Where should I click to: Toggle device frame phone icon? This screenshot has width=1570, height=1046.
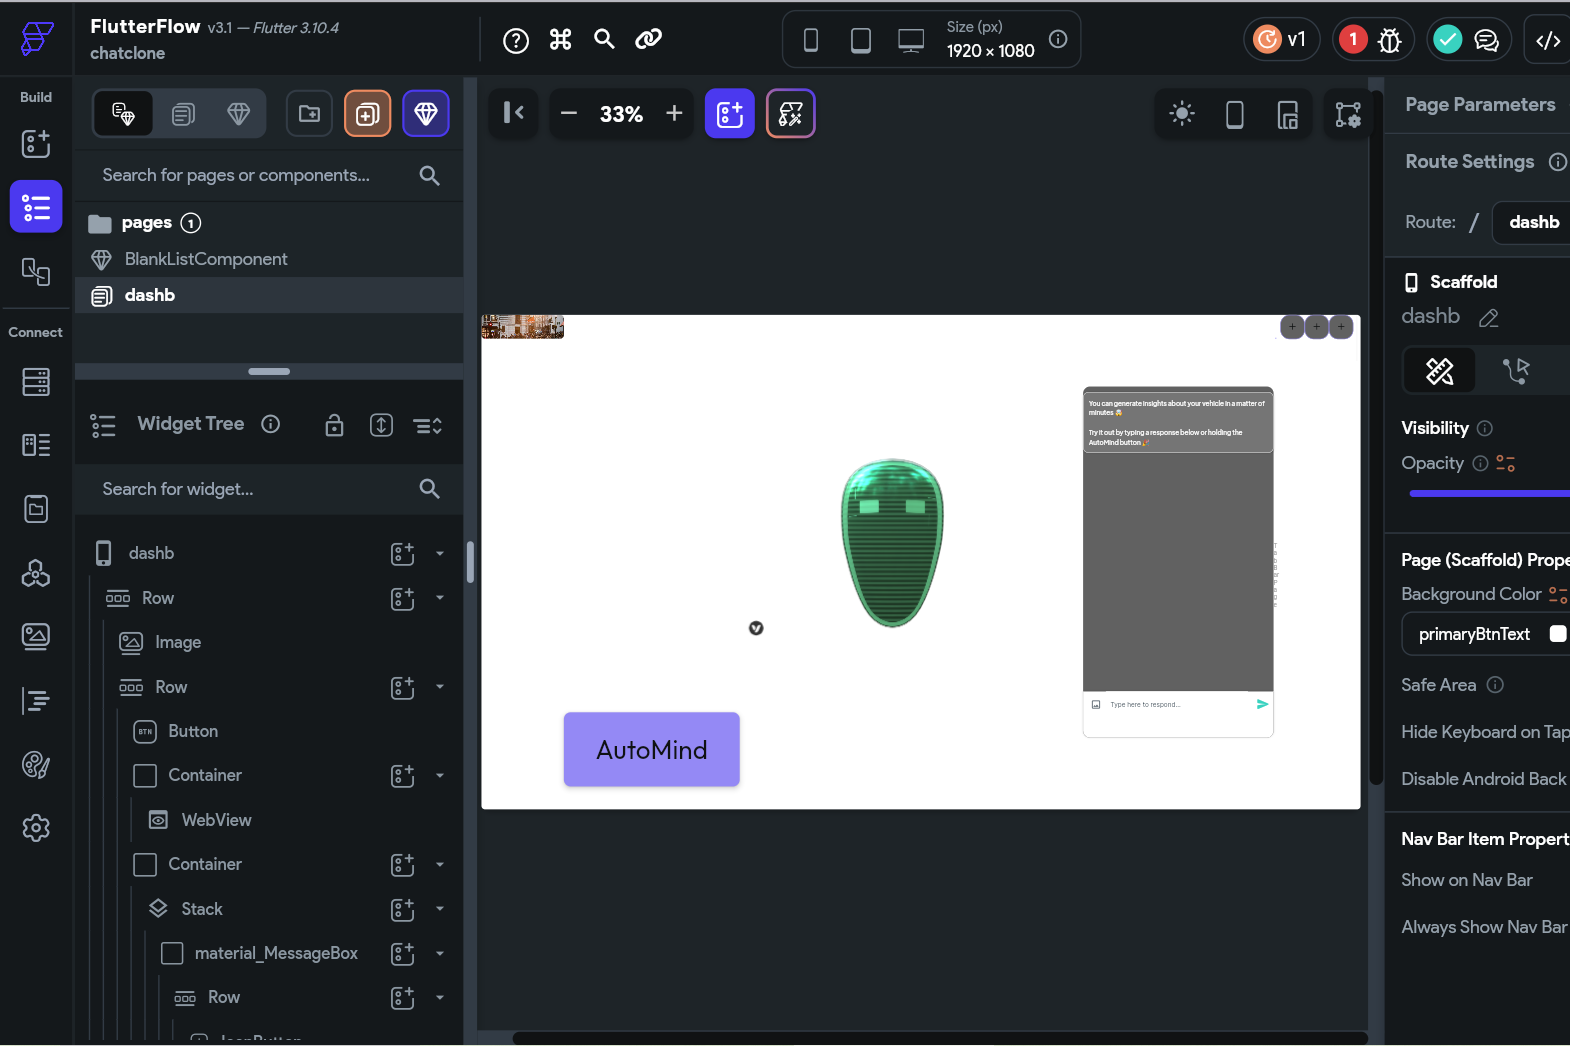(1235, 114)
